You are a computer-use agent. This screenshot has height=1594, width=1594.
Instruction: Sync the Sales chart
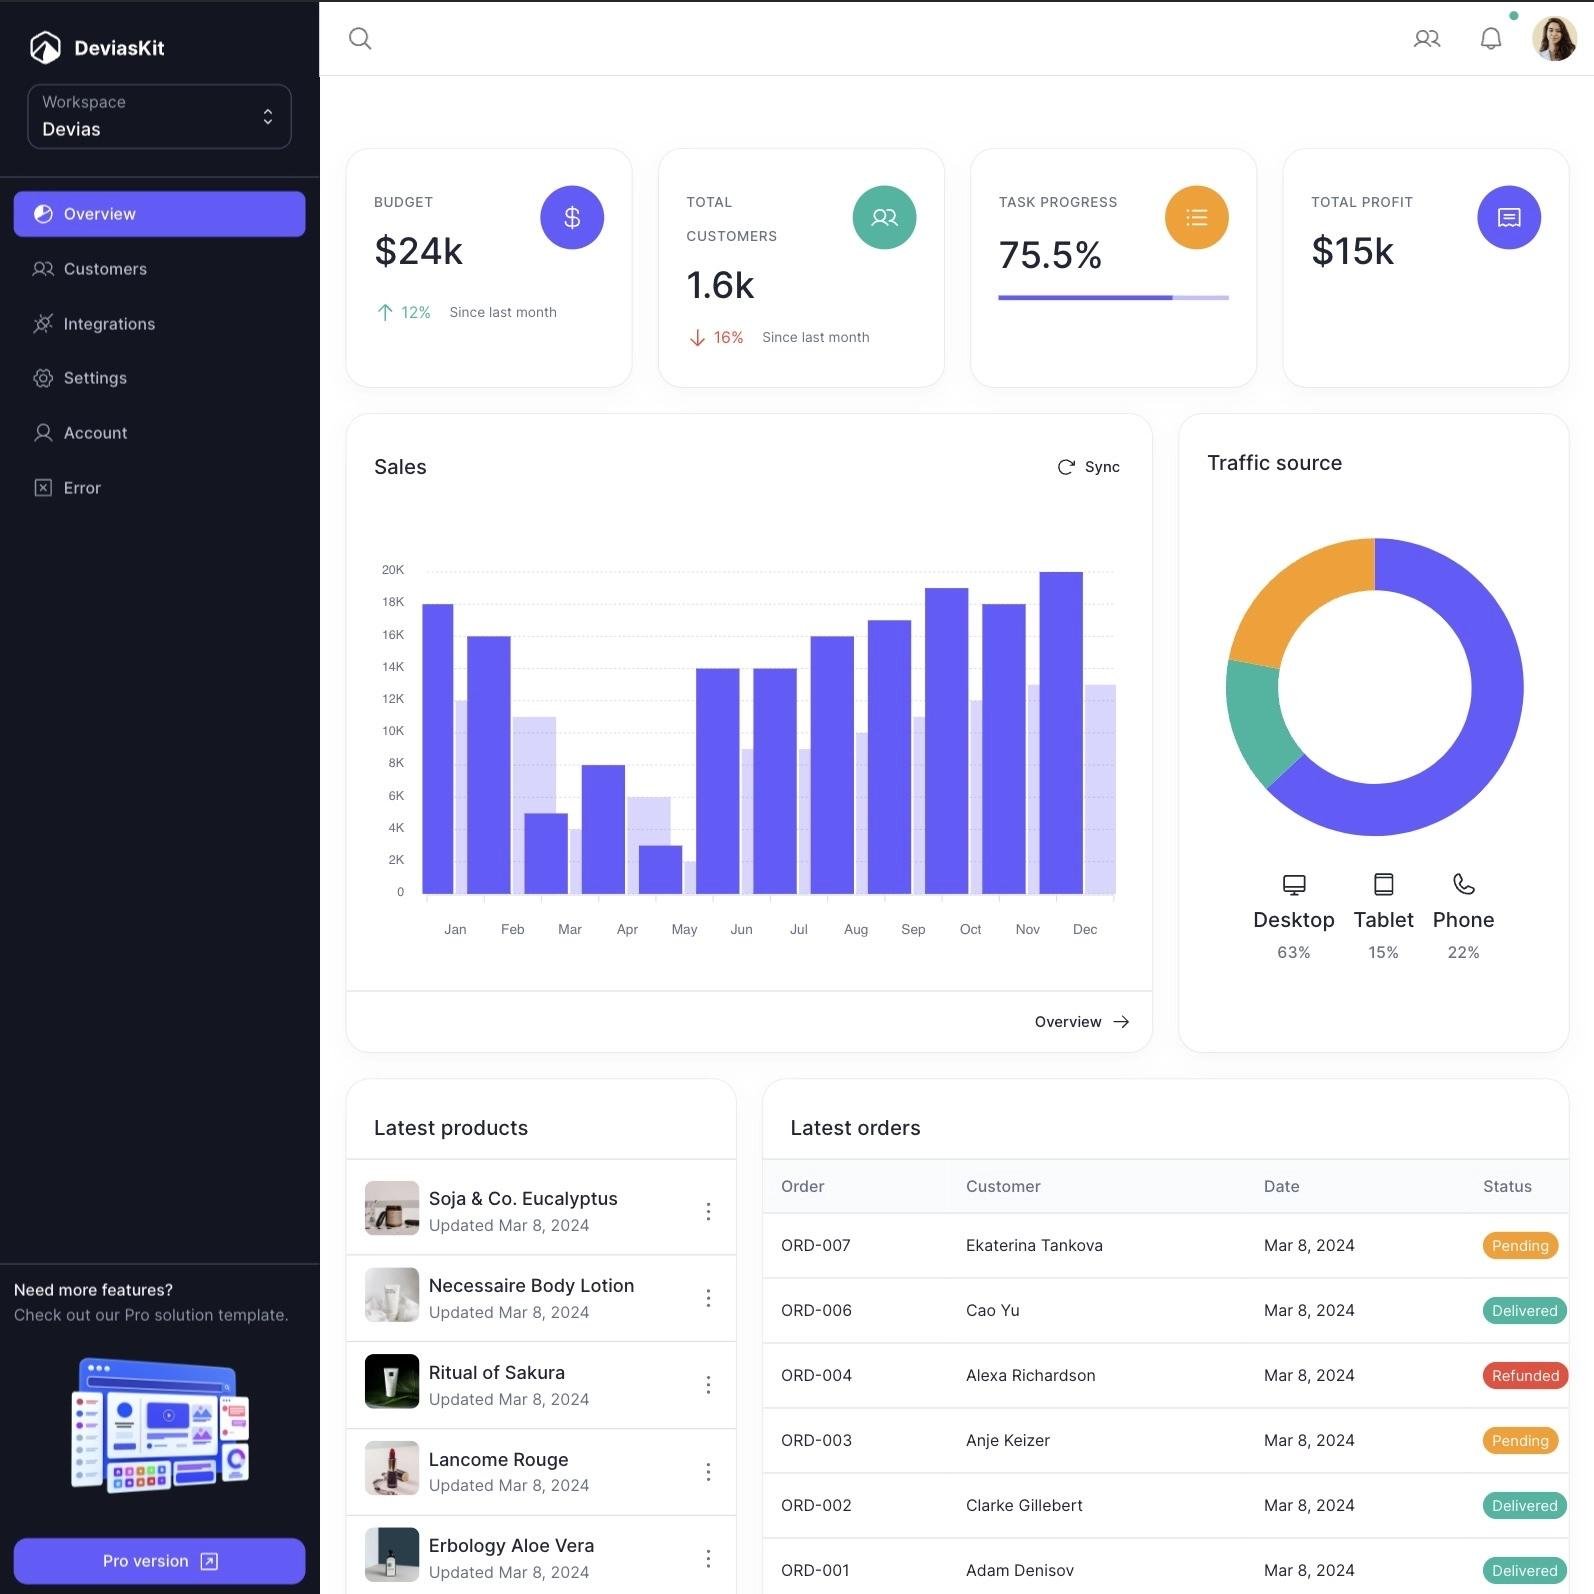[1088, 467]
